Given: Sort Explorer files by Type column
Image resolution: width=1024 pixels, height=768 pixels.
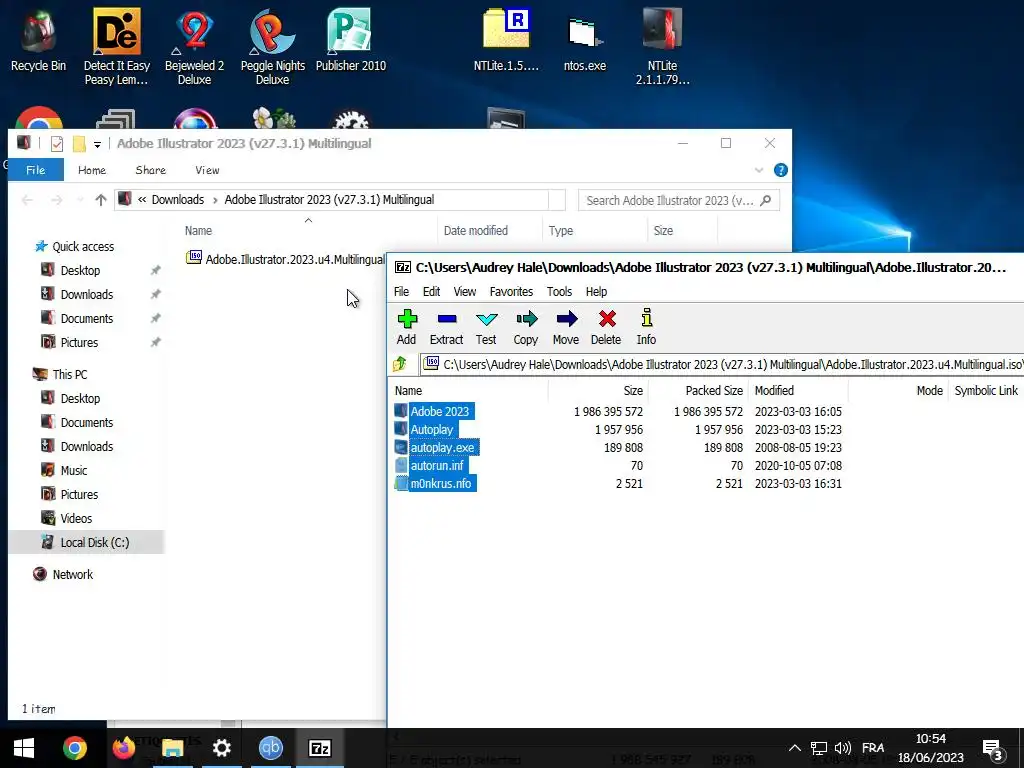Looking at the screenshot, I should click(x=561, y=231).
